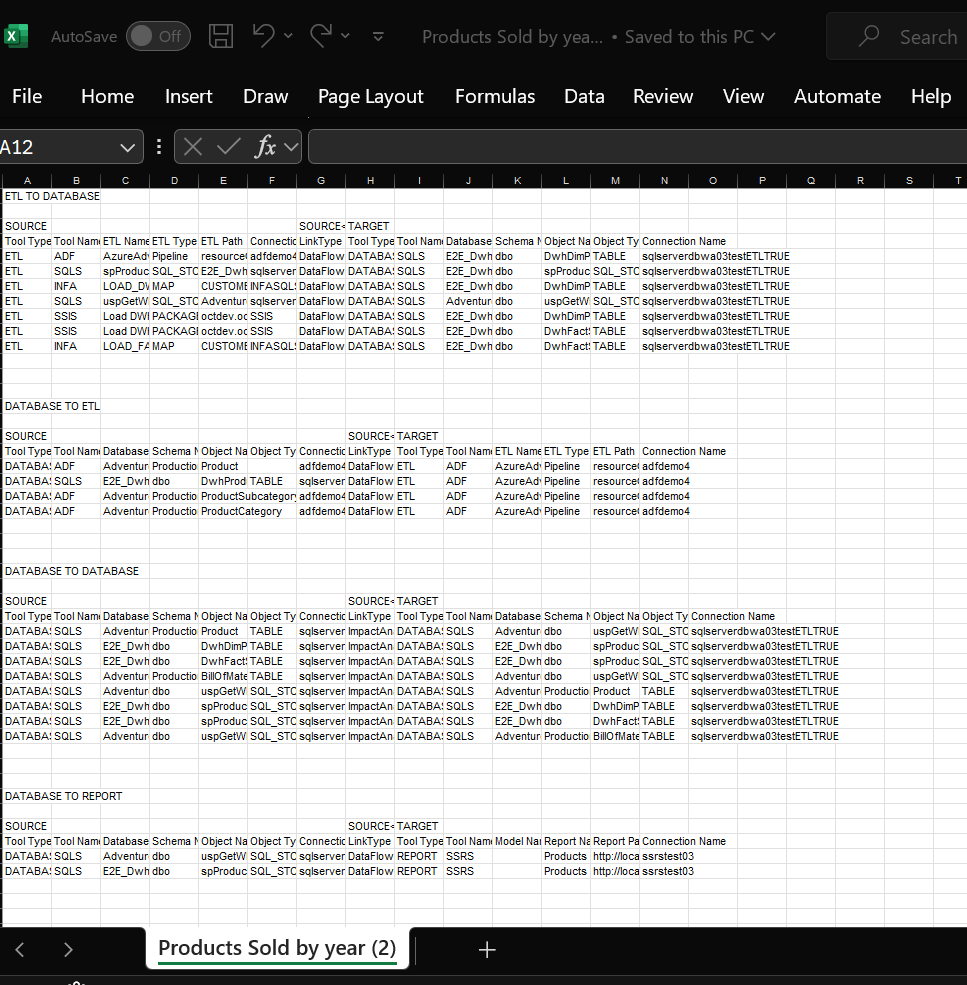This screenshot has width=967, height=985.
Task: Select the 'DATABASE TO ETL' heading cell
Action: 52,406
